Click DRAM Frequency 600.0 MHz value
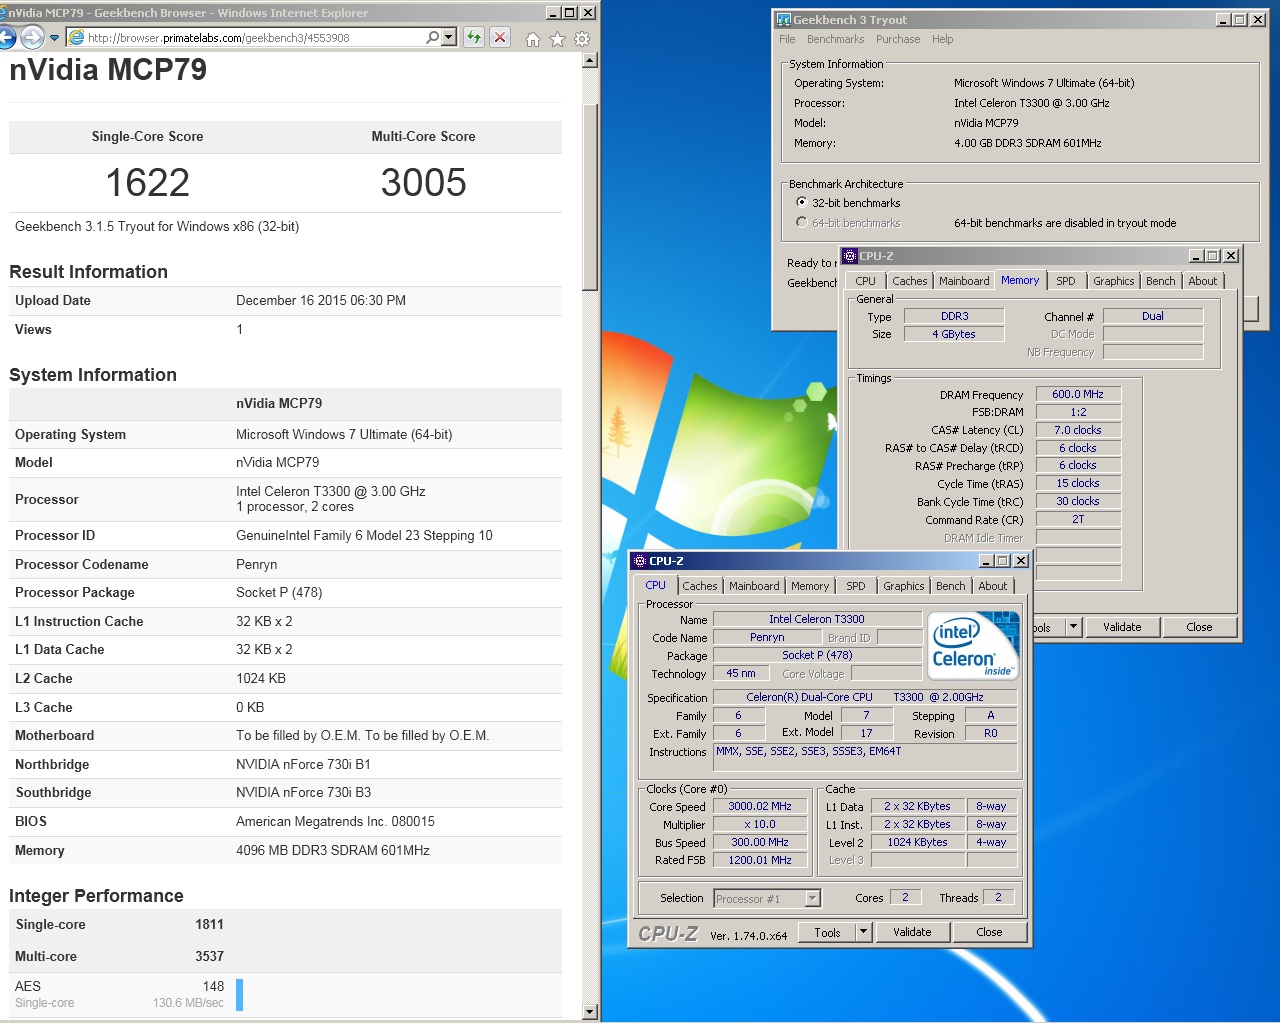 click(1078, 394)
